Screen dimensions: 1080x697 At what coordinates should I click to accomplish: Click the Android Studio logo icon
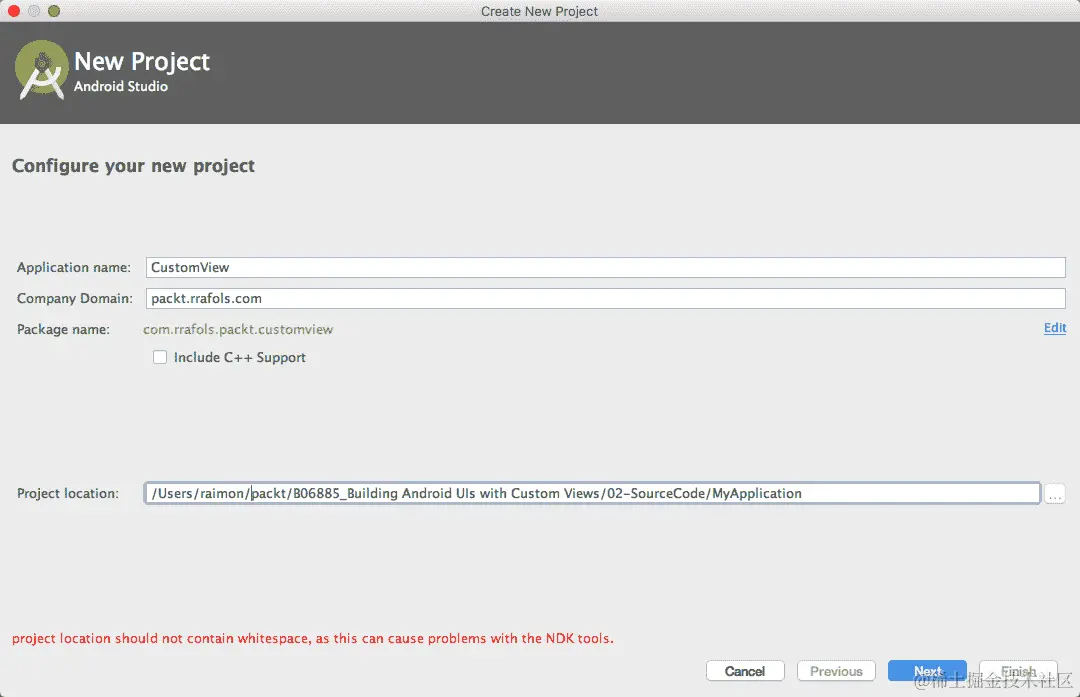click(41, 70)
